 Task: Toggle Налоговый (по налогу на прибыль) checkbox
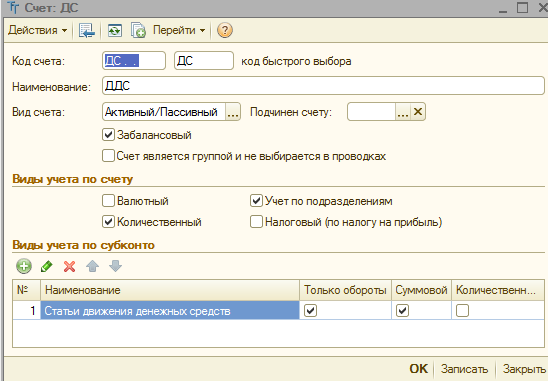256,222
